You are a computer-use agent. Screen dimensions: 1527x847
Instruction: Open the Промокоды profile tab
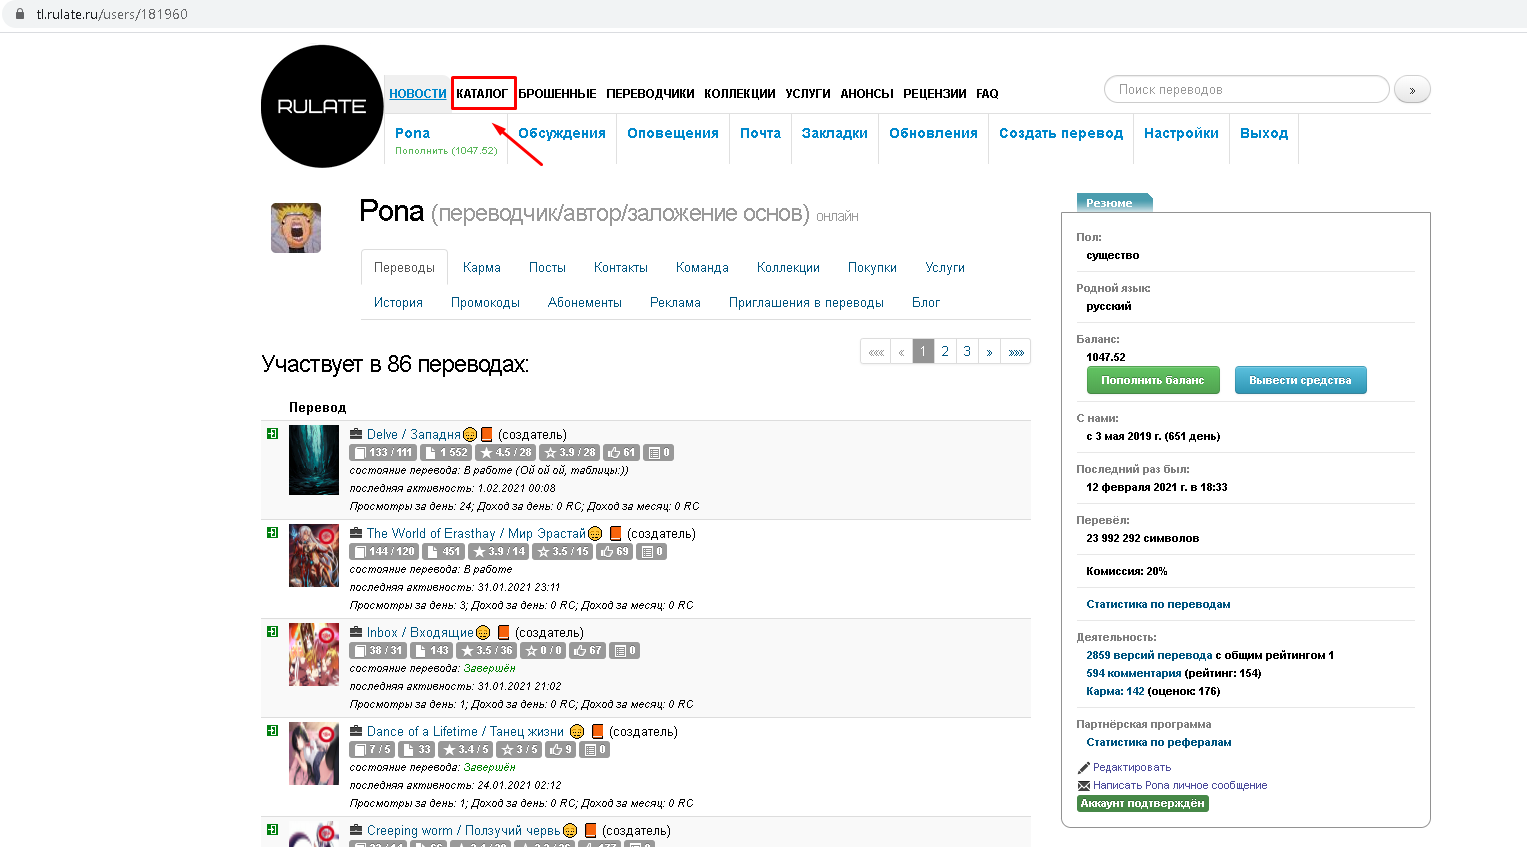click(485, 303)
